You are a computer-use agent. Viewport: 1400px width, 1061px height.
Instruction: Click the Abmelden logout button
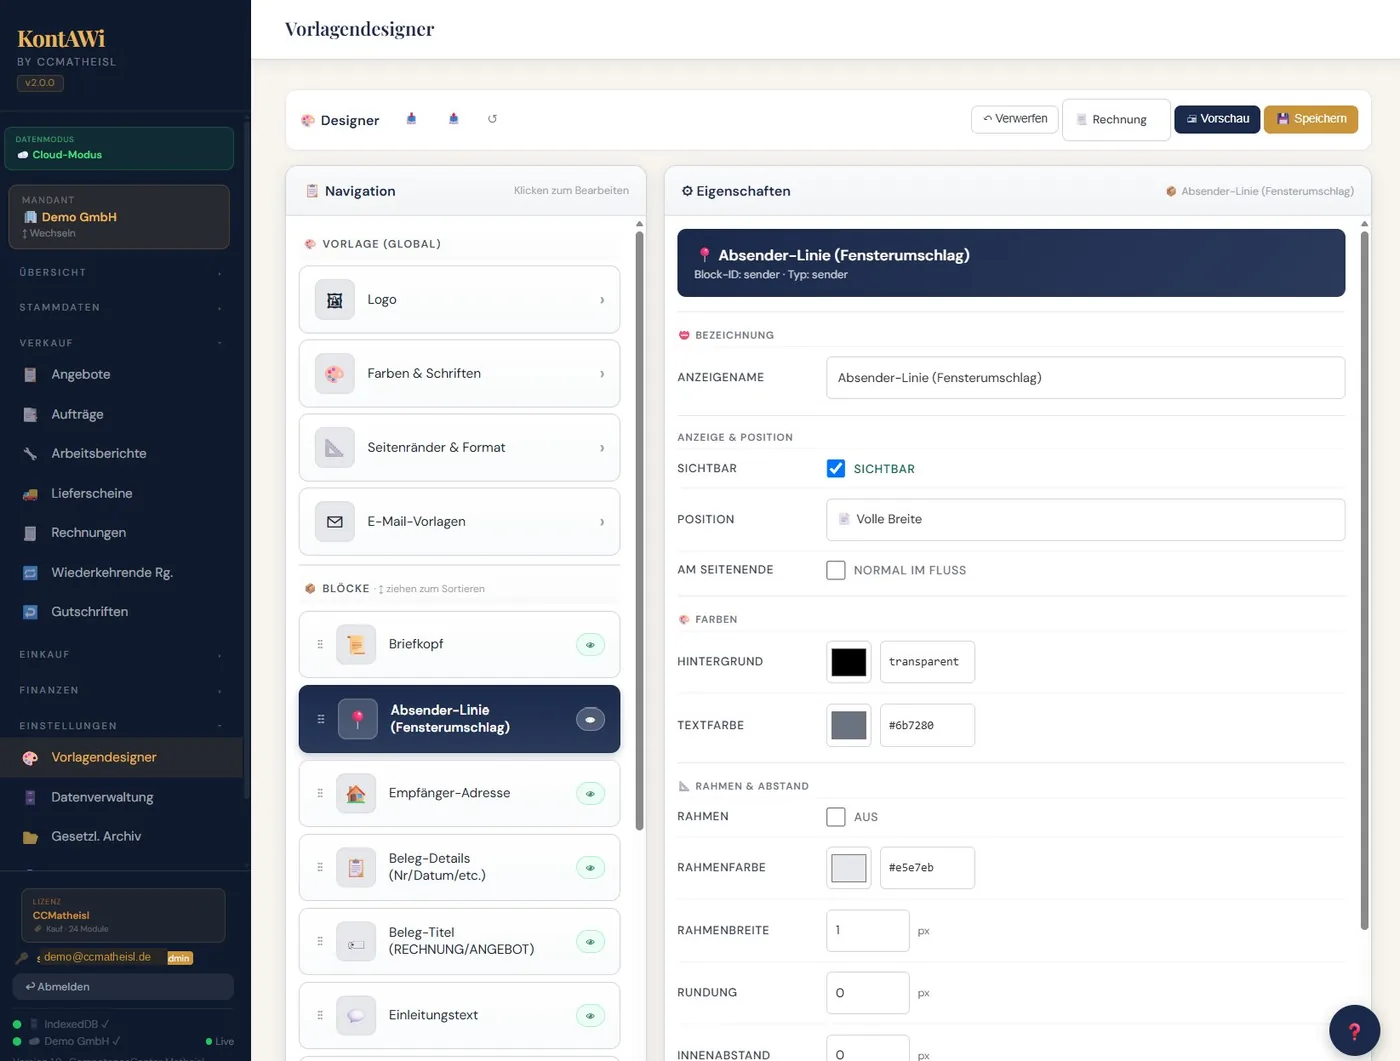click(x=123, y=987)
